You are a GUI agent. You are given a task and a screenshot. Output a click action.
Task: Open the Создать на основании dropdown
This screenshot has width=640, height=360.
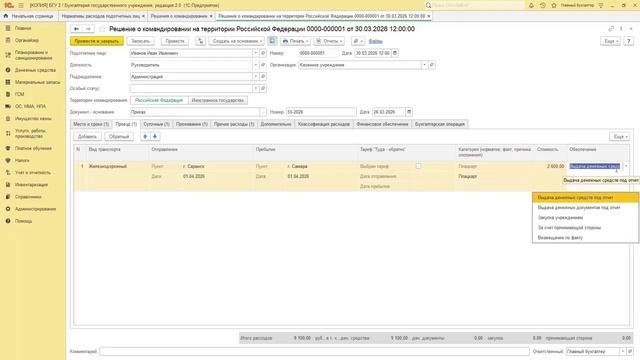(237, 41)
